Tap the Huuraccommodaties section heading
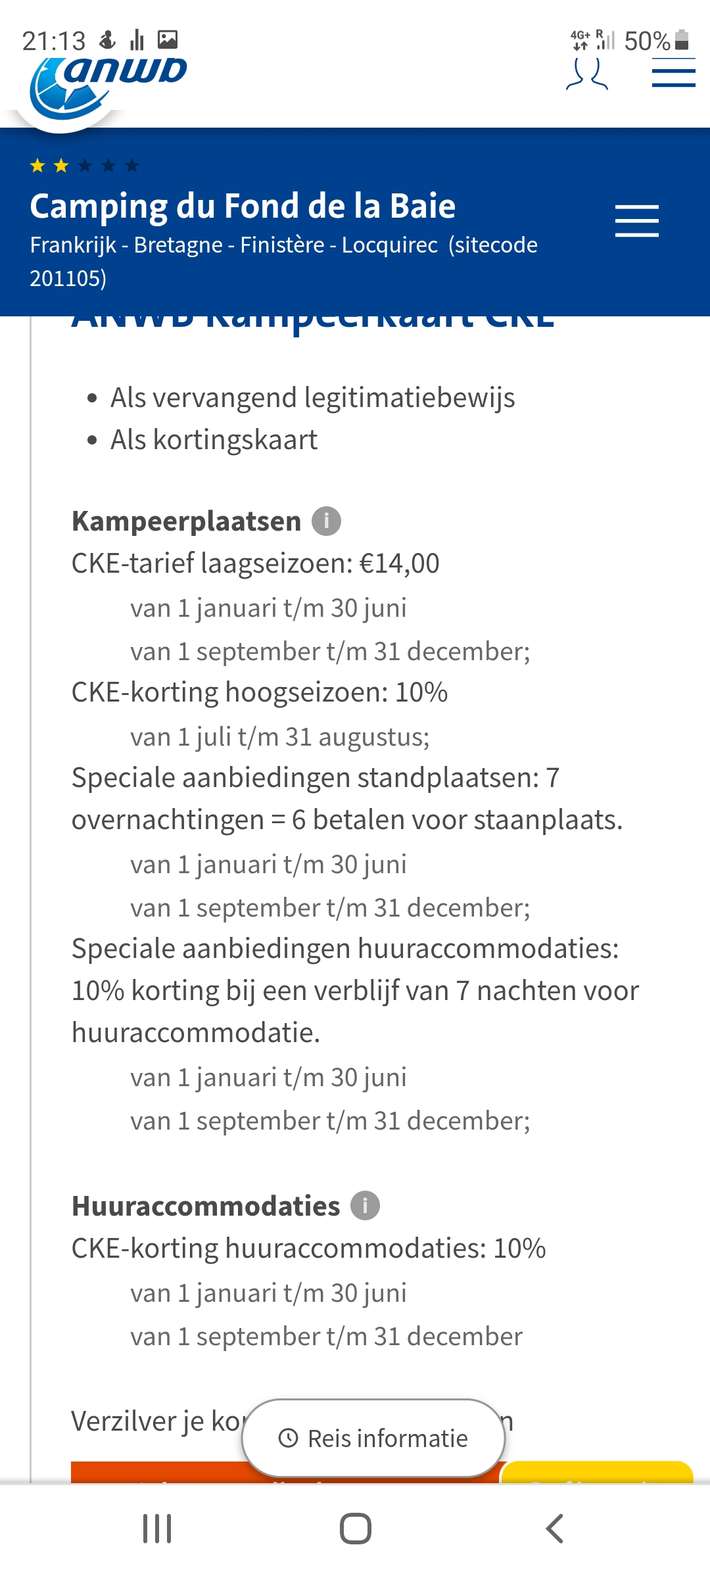 coord(205,1206)
